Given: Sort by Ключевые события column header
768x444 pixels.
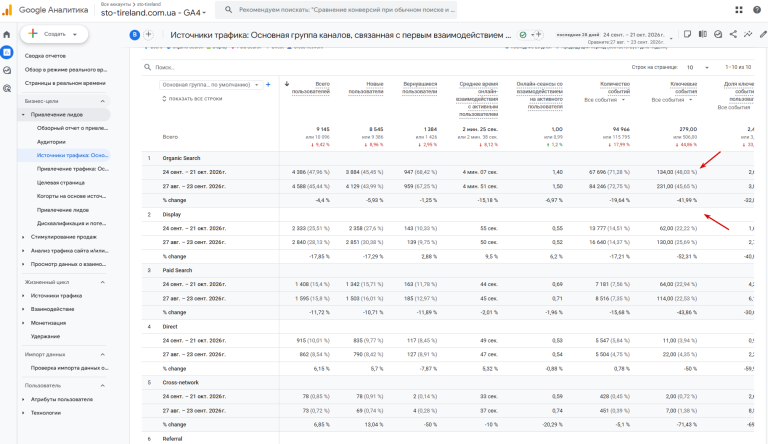Looking at the screenshot, I should pyautogui.click(x=683, y=88).
